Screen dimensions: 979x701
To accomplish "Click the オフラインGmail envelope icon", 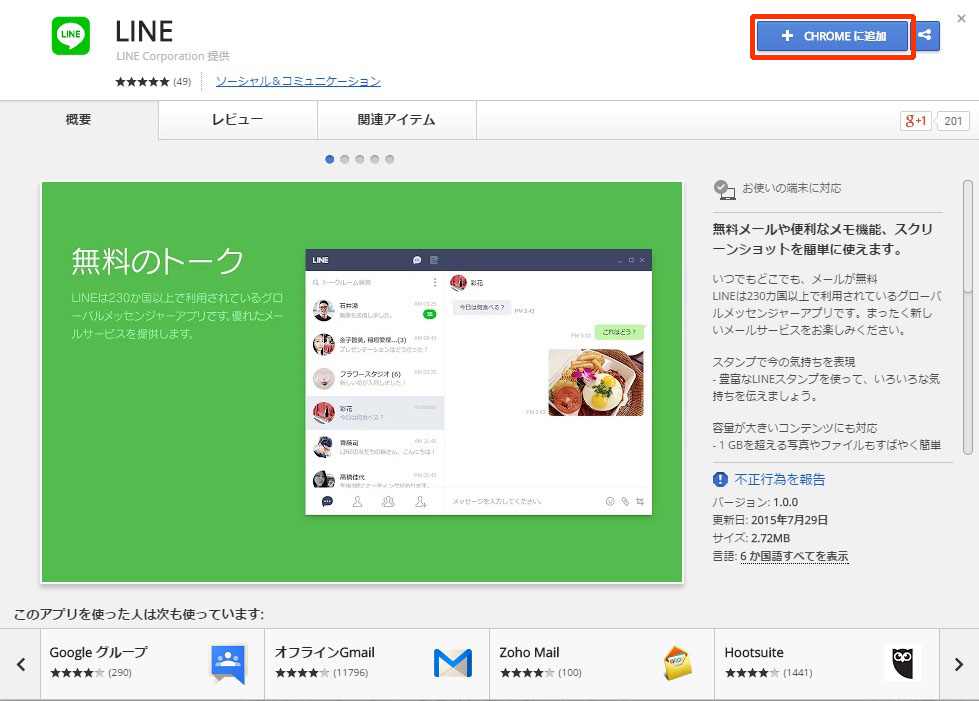I will pyautogui.click(x=453, y=663).
